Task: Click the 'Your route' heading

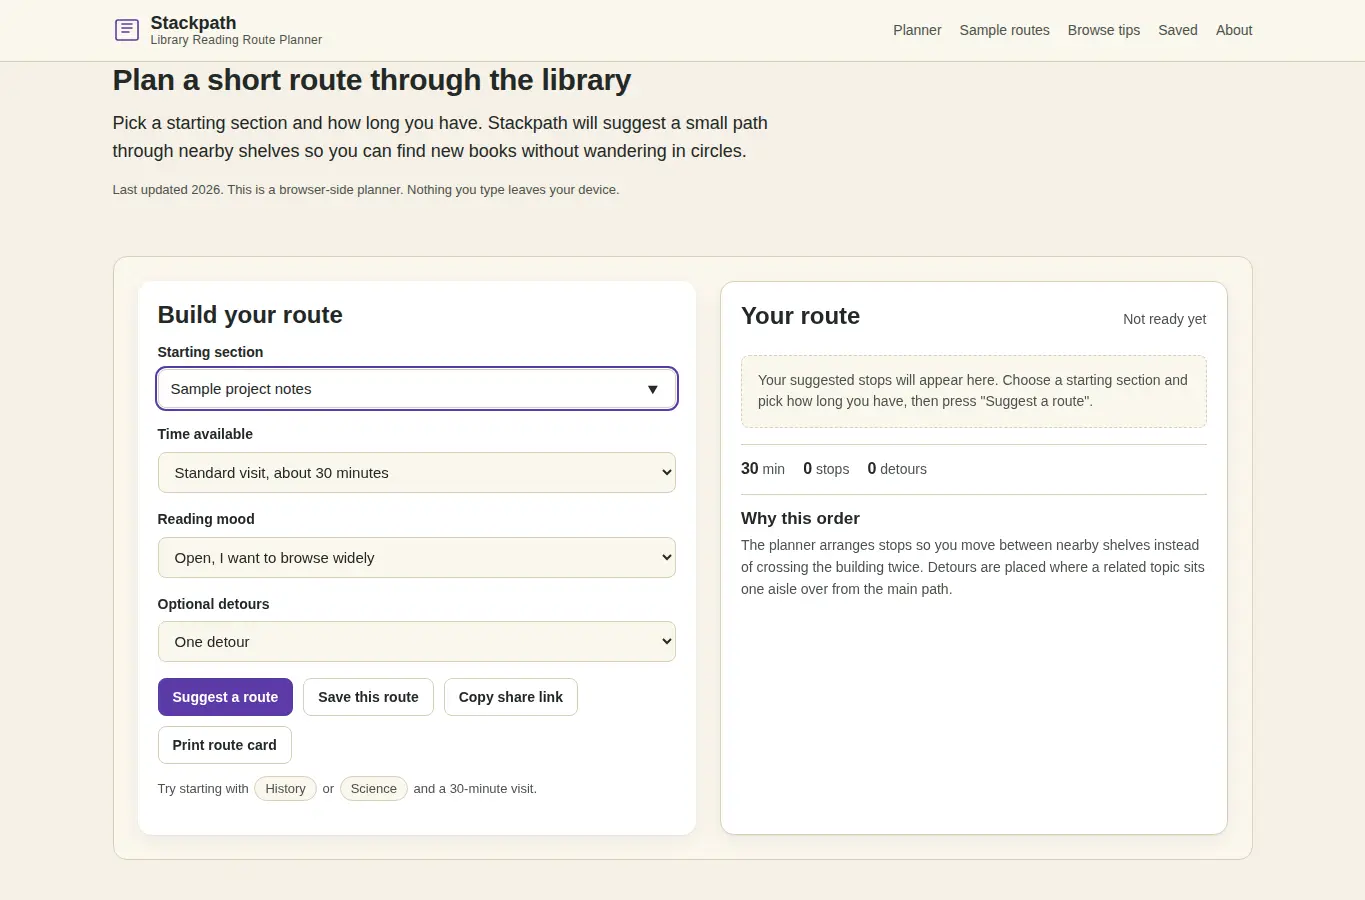Action: coord(800,316)
